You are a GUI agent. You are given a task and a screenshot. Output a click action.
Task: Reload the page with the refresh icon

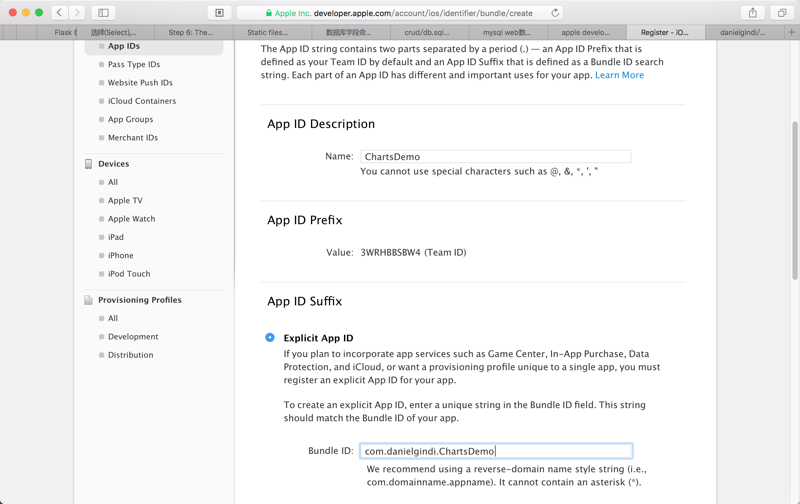point(555,13)
